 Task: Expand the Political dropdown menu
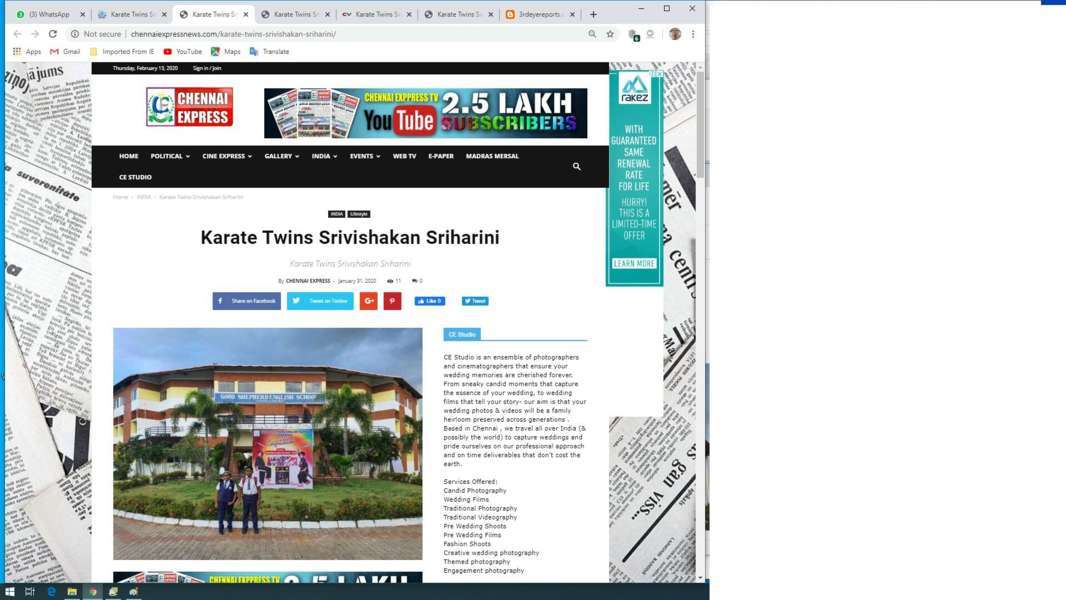click(x=170, y=156)
